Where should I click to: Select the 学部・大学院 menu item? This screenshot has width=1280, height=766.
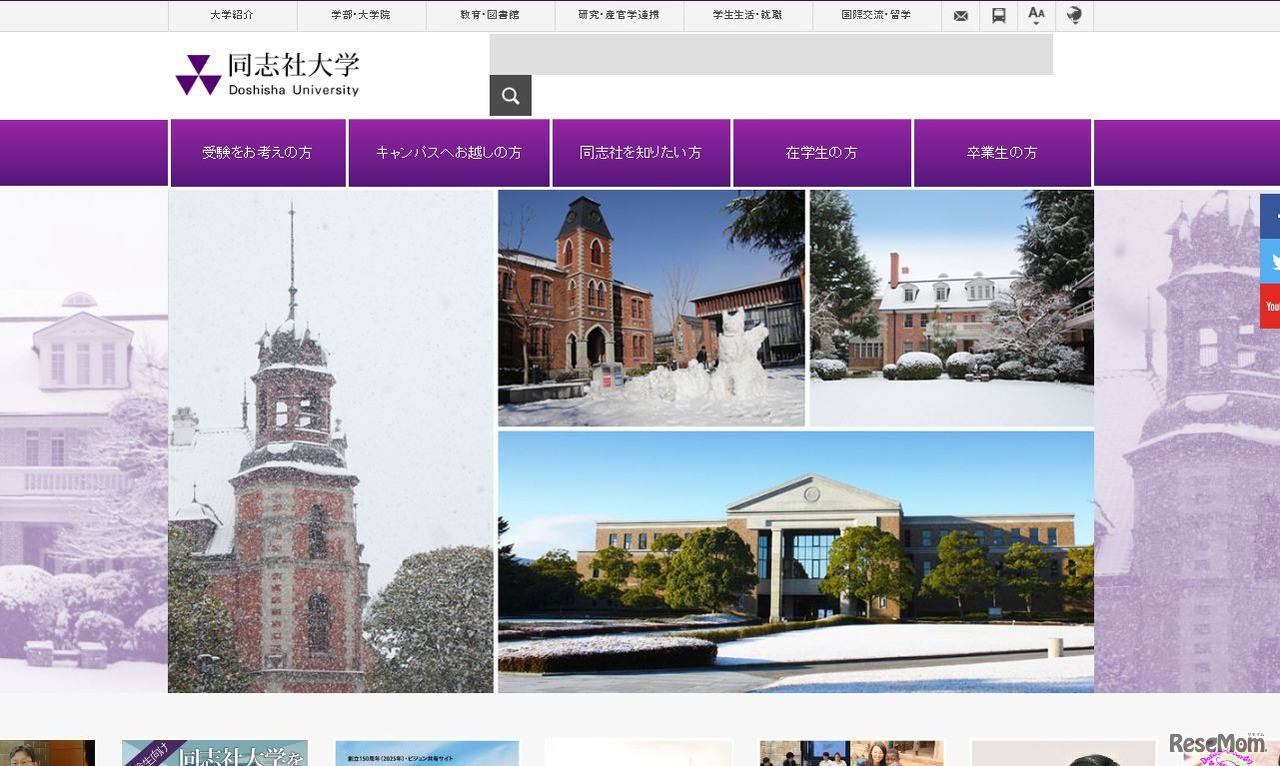click(x=360, y=15)
